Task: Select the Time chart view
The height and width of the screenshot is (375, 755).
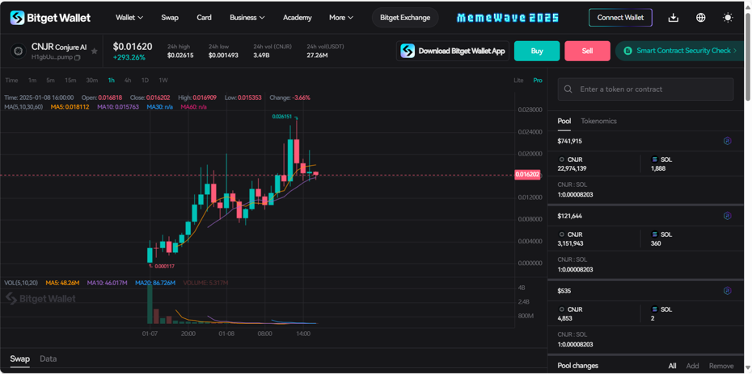Action: coord(12,80)
